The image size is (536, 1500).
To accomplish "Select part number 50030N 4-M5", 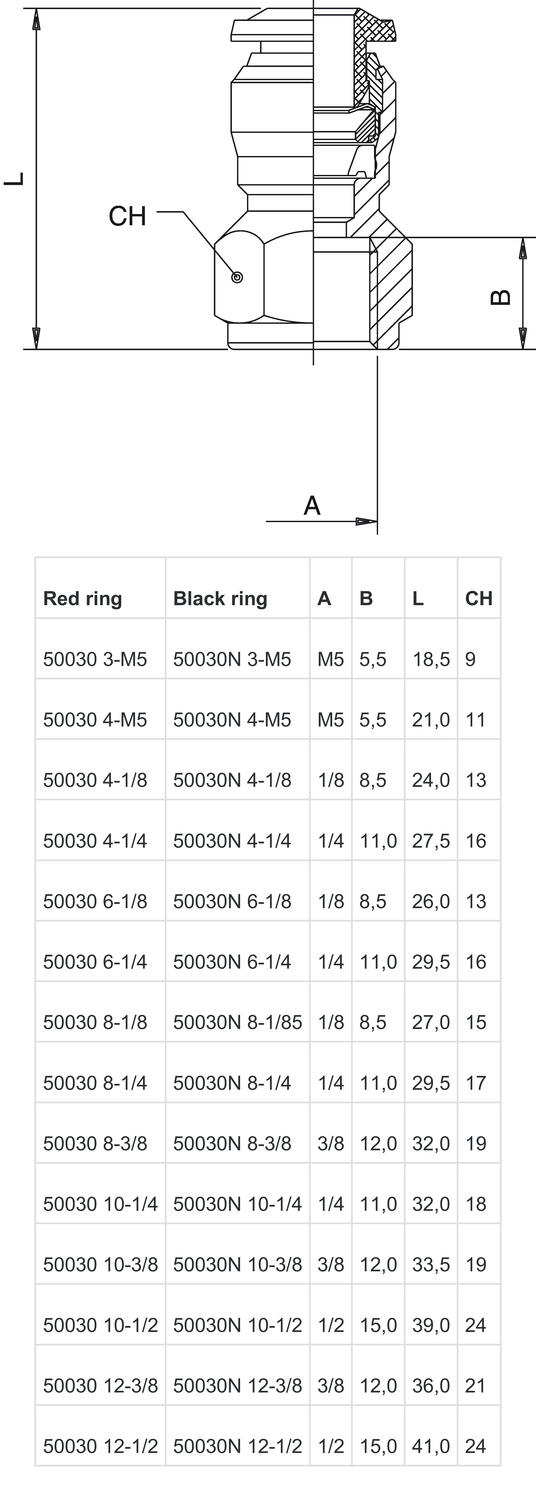I will (x=232, y=721).
